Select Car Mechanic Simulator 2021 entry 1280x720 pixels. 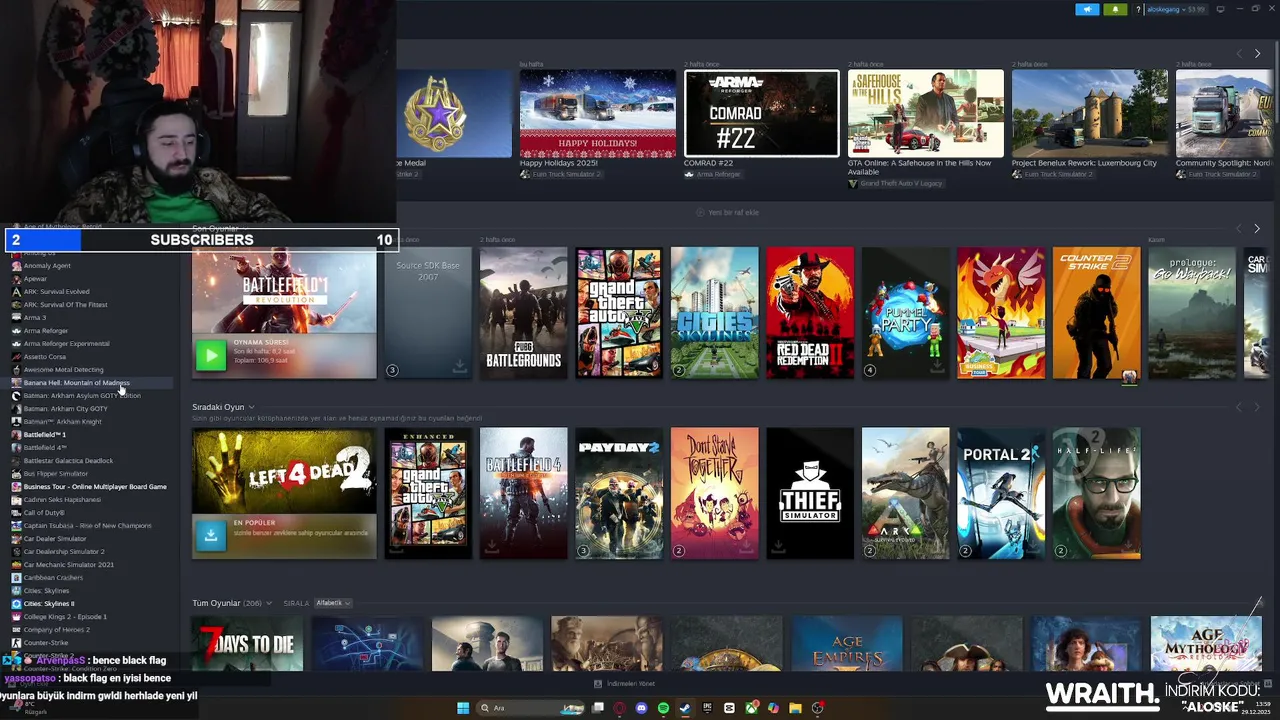pyautogui.click(x=68, y=565)
